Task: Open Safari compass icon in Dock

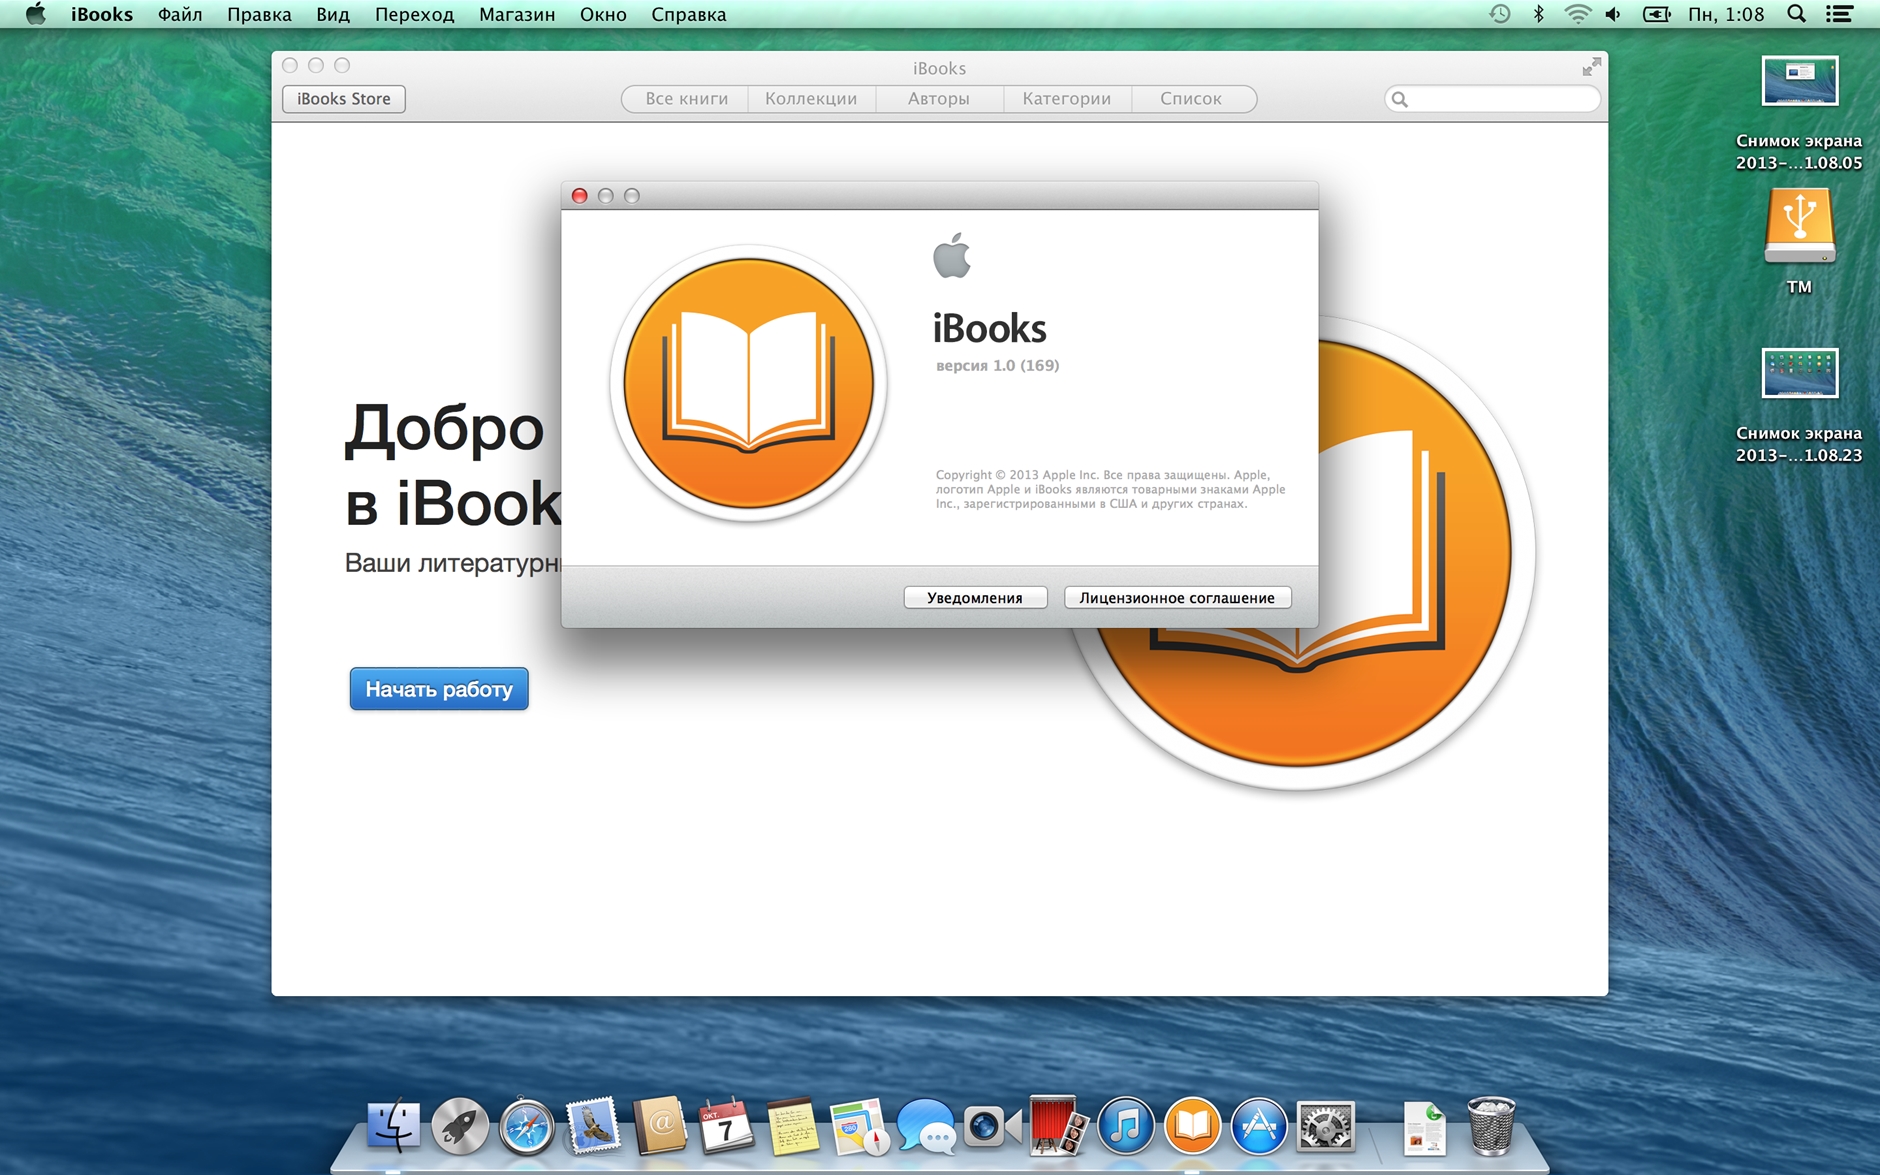Action: [527, 1127]
